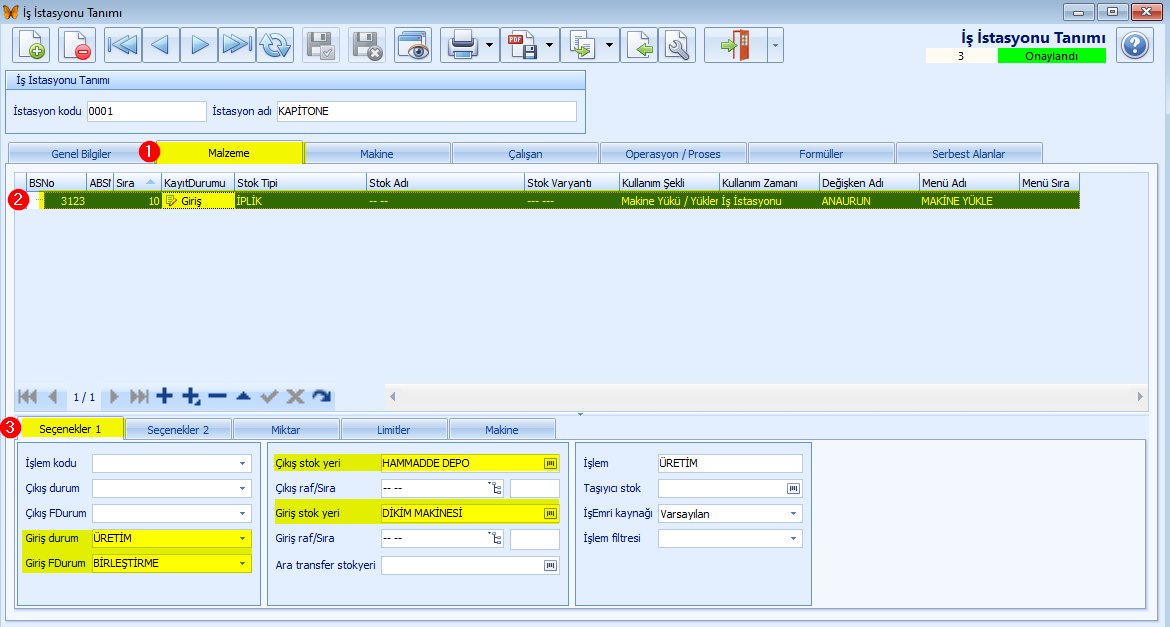Screen dimensions: 1170x627
Task: Click İstasyon kodu input field
Action: (146, 111)
